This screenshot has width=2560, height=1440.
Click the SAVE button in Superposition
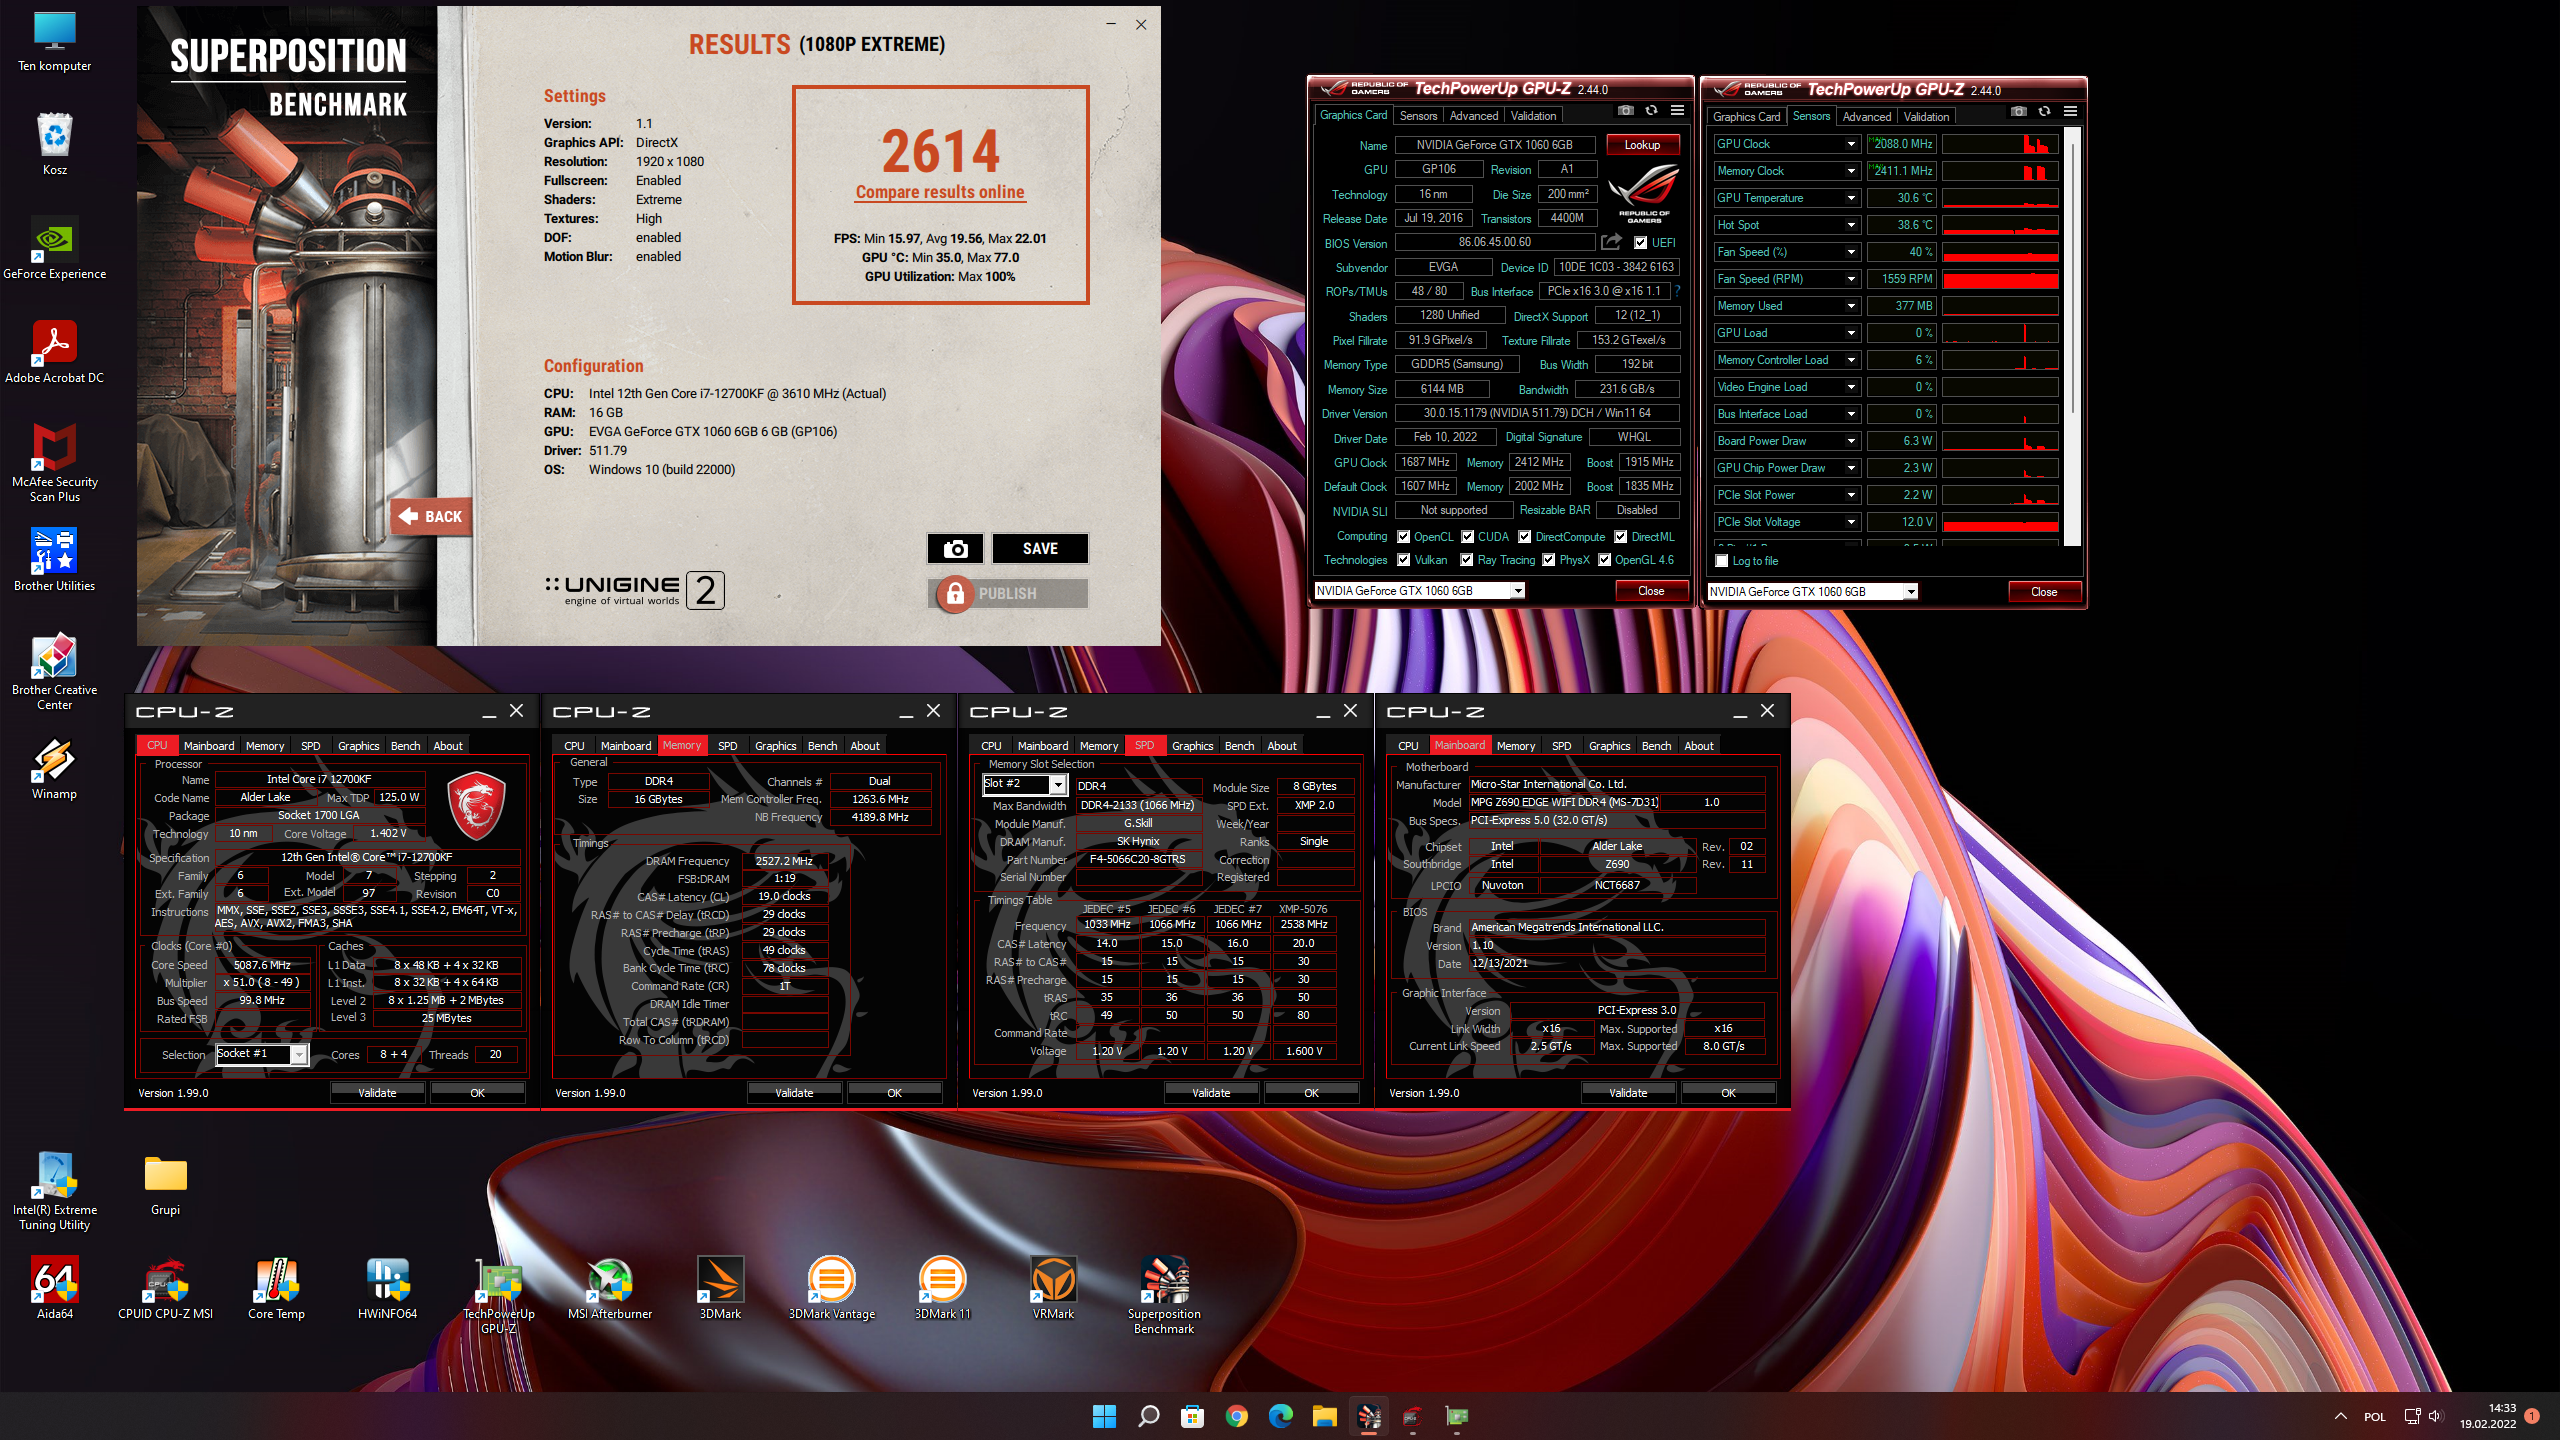[1040, 548]
